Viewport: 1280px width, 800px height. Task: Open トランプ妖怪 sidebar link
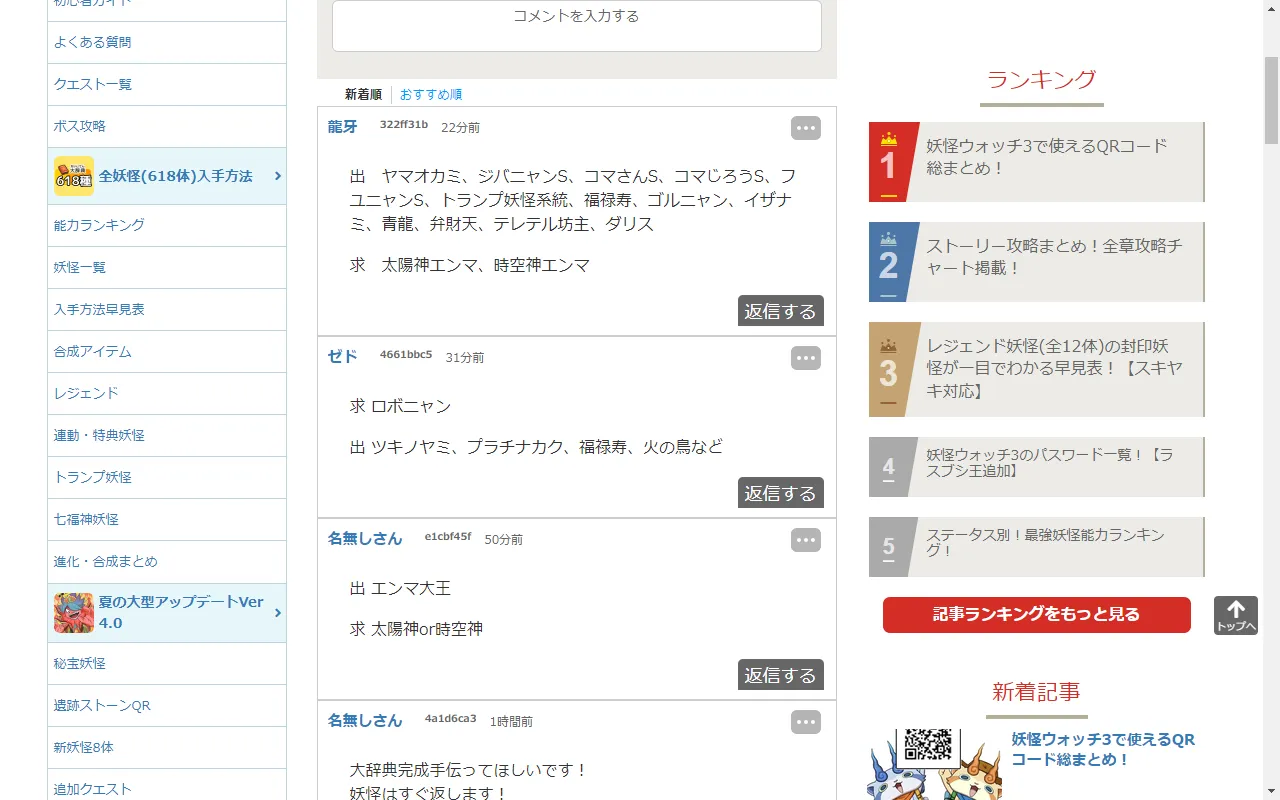167,477
